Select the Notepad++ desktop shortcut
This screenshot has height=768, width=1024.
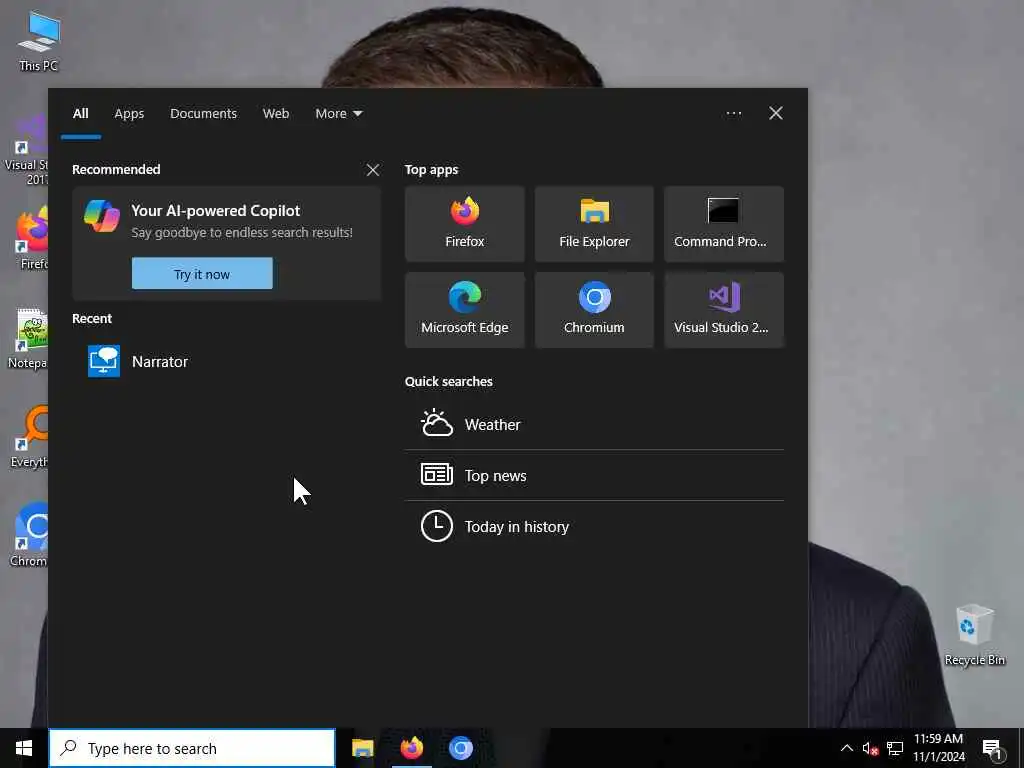point(27,338)
